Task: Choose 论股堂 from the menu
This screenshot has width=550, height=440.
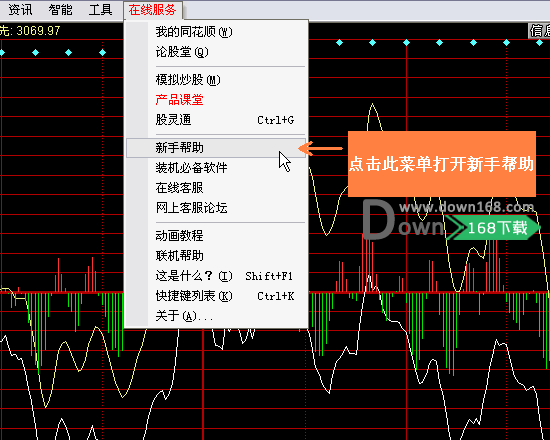Action: coord(216,52)
